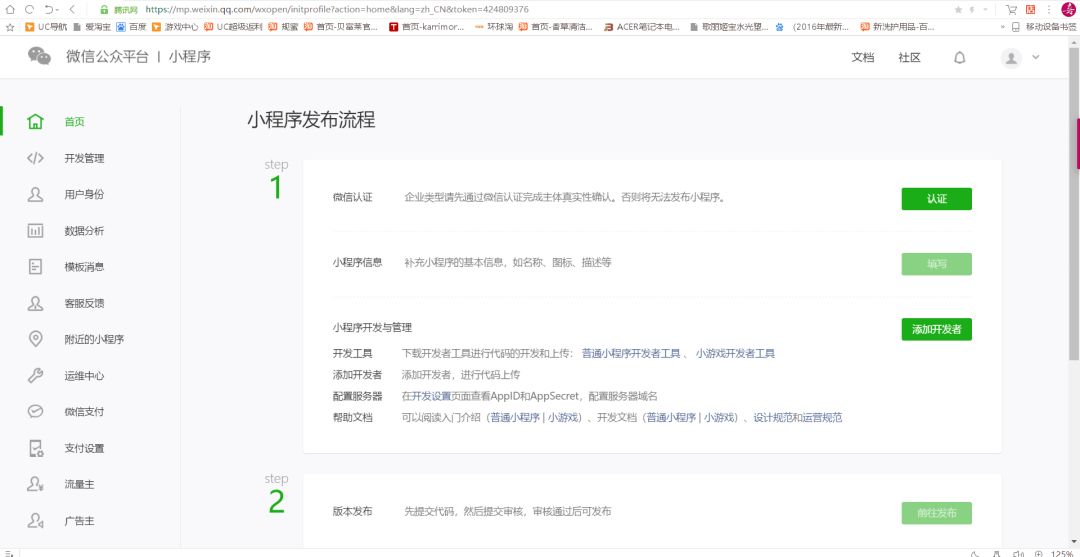Click the green 认证 button
Screen dimensions: 1080x557
click(x=937, y=199)
